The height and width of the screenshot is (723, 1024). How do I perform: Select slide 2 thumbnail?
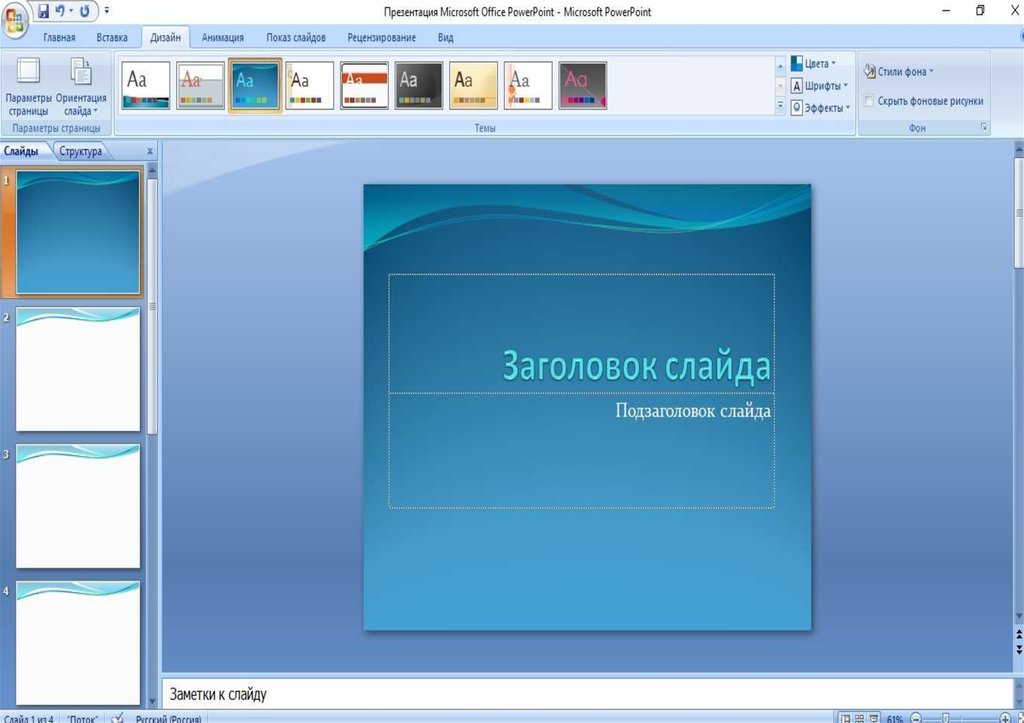78,370
